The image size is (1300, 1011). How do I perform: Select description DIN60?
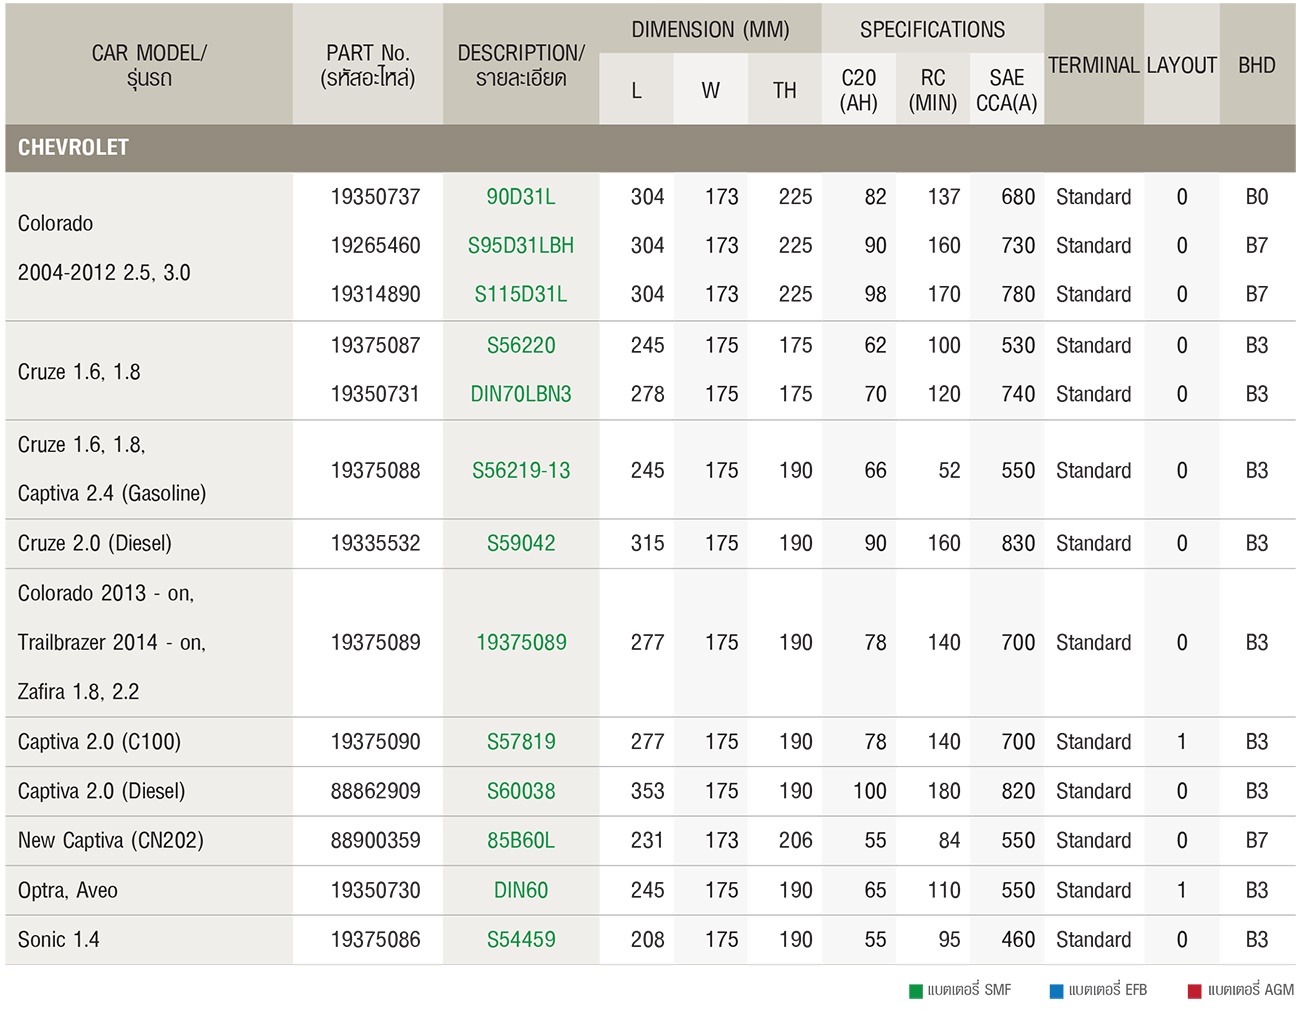521,891
